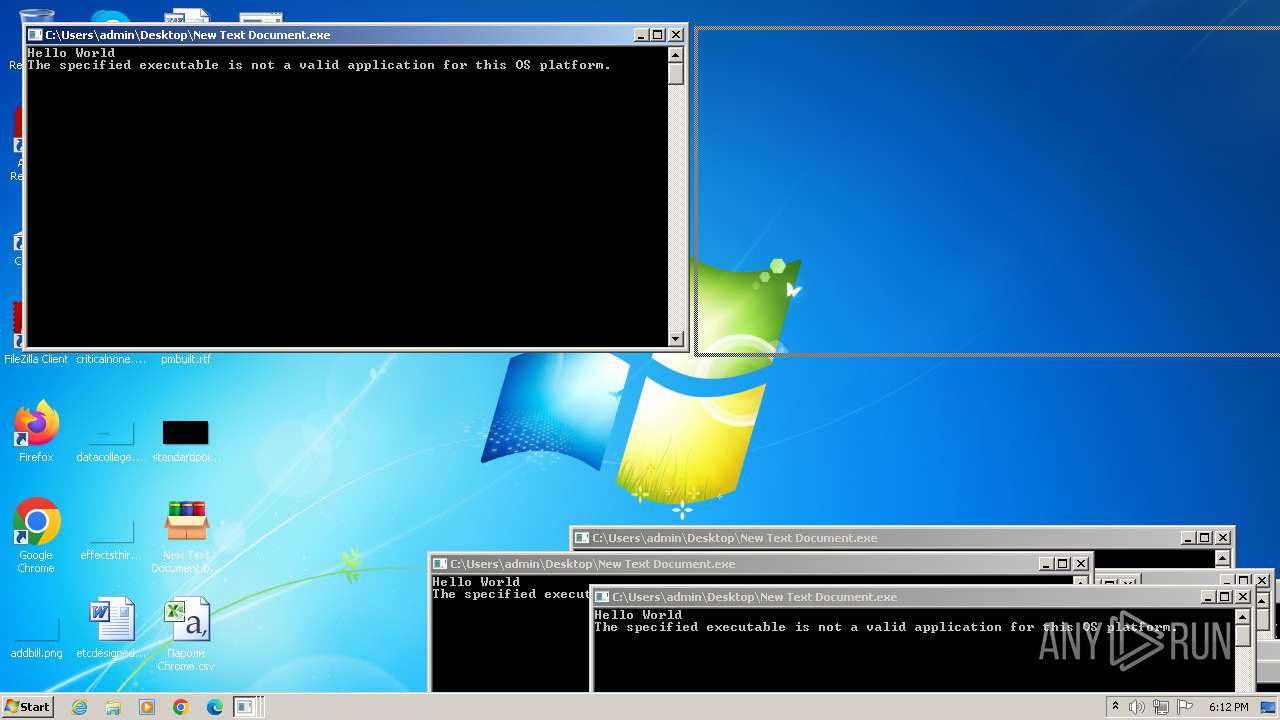Image resolution: width=1280 pixels, height=720 pixels.
Task: Maximize the top-left console window
Action: point(657,35)
